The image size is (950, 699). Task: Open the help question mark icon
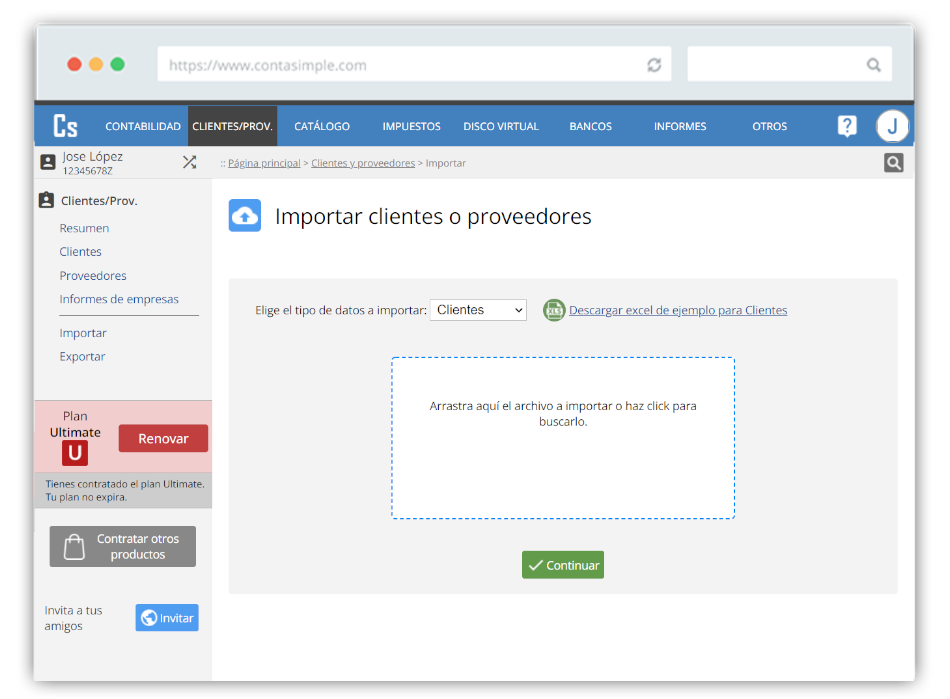(846, 126)
